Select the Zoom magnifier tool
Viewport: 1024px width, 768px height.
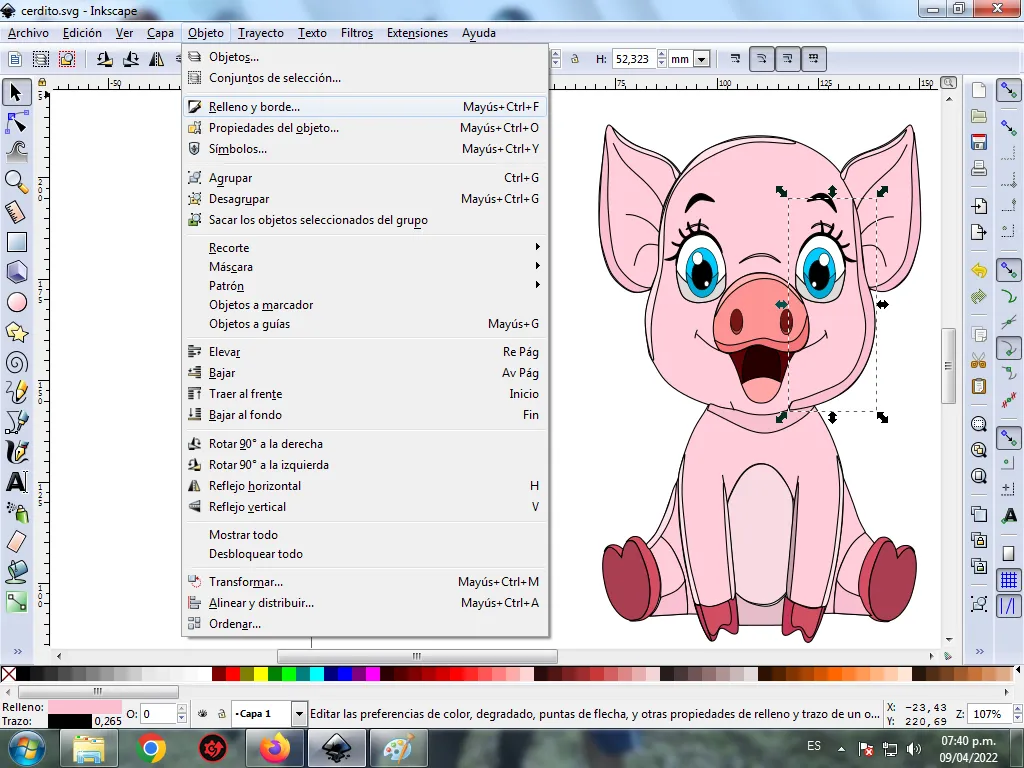coord(16,182)
